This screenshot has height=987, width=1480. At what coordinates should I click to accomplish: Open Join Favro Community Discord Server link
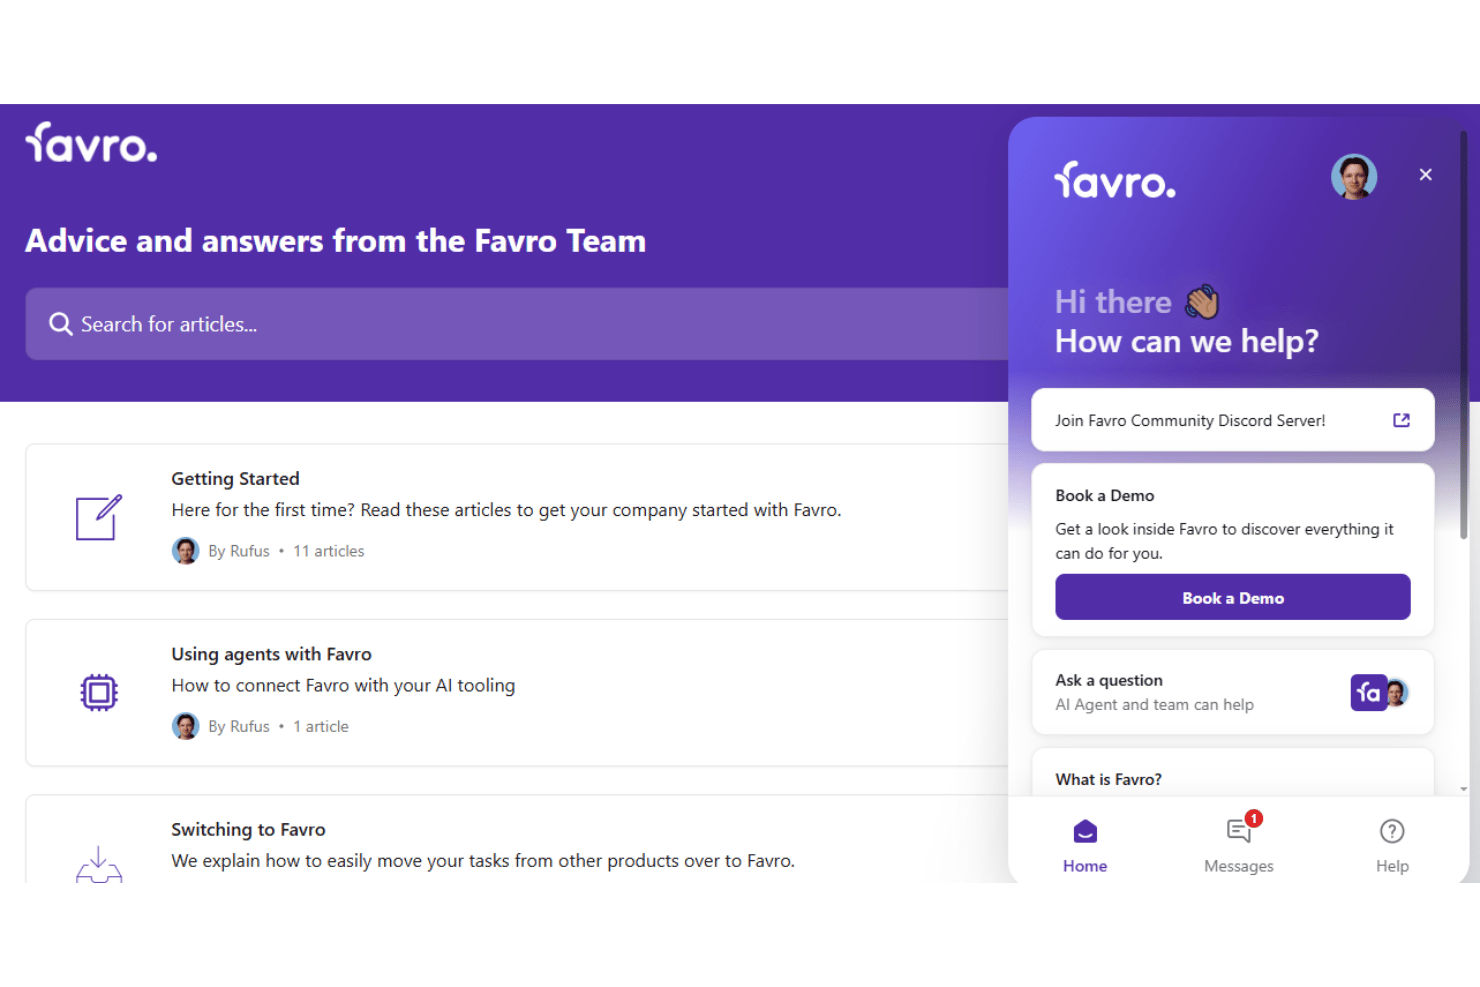point(1233,420)
